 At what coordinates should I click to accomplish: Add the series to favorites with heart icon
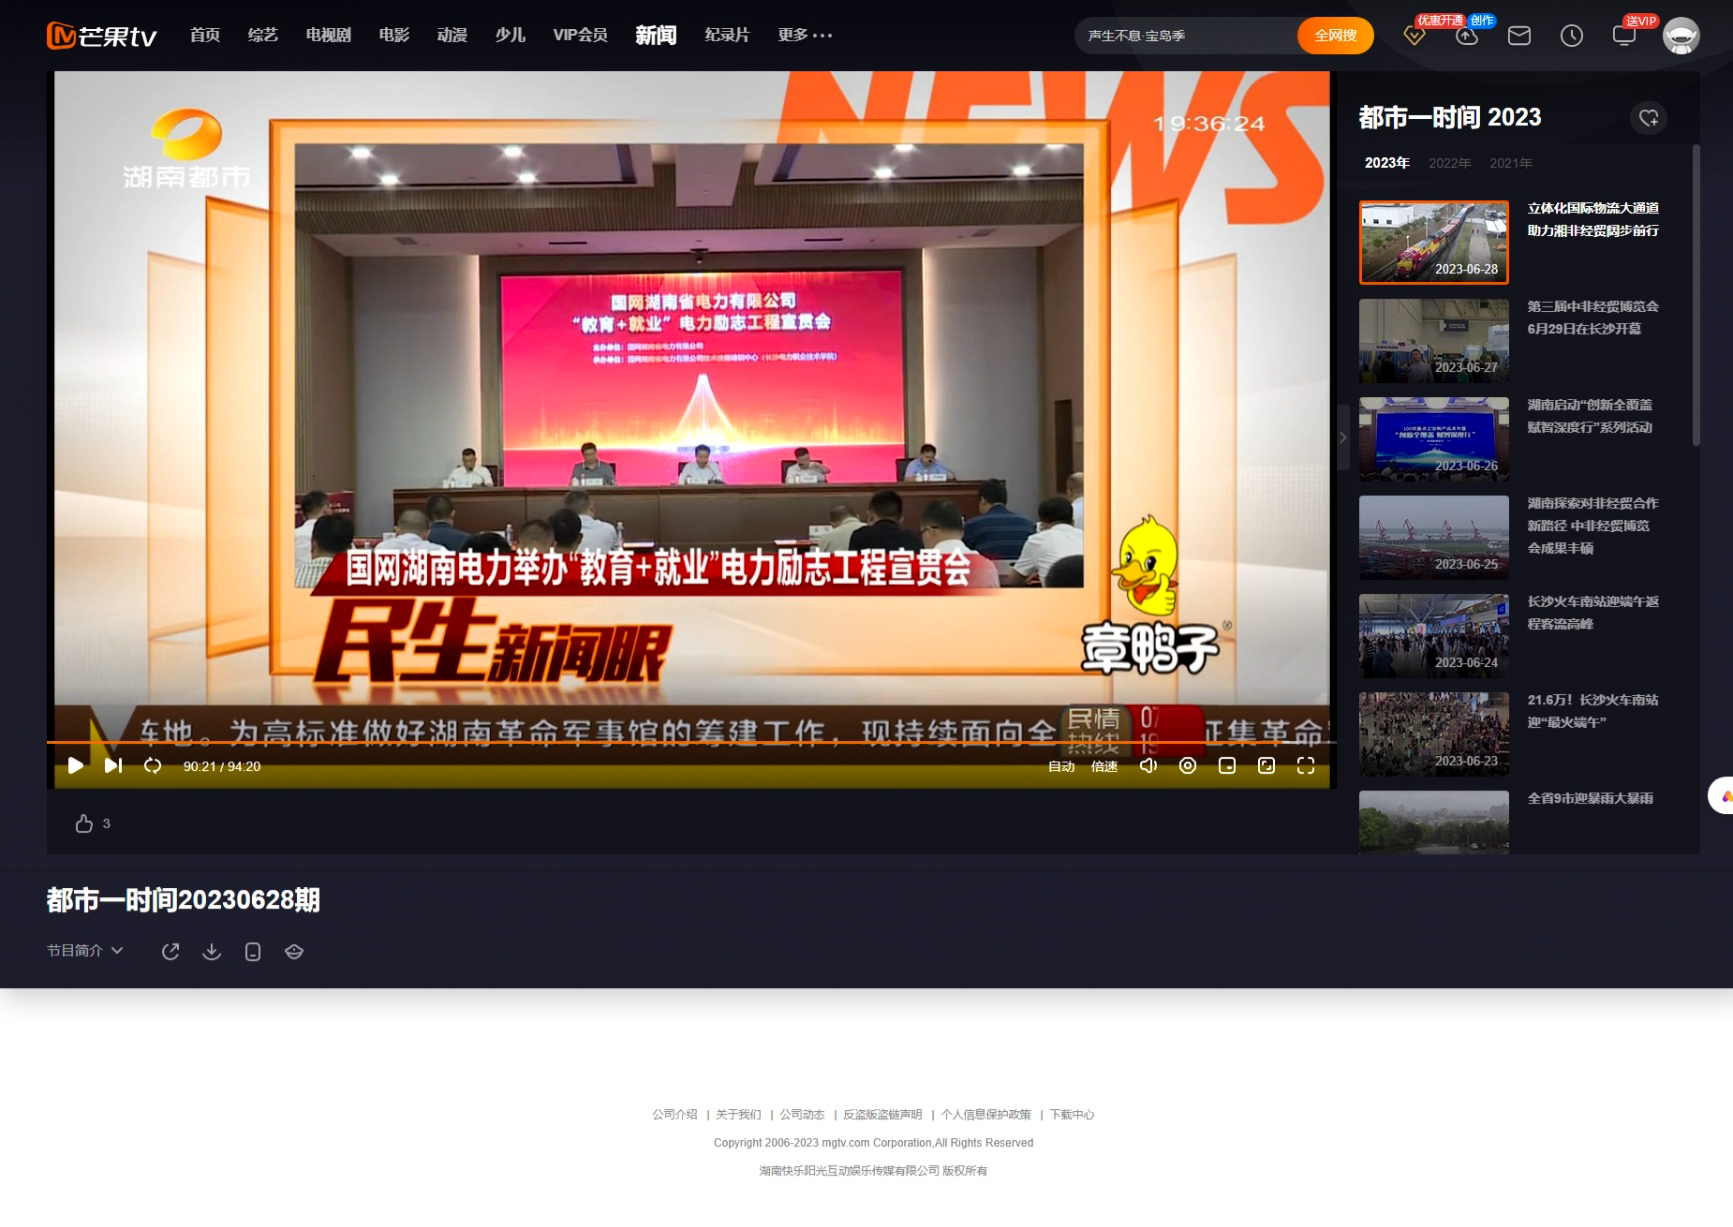[1648, 118]
